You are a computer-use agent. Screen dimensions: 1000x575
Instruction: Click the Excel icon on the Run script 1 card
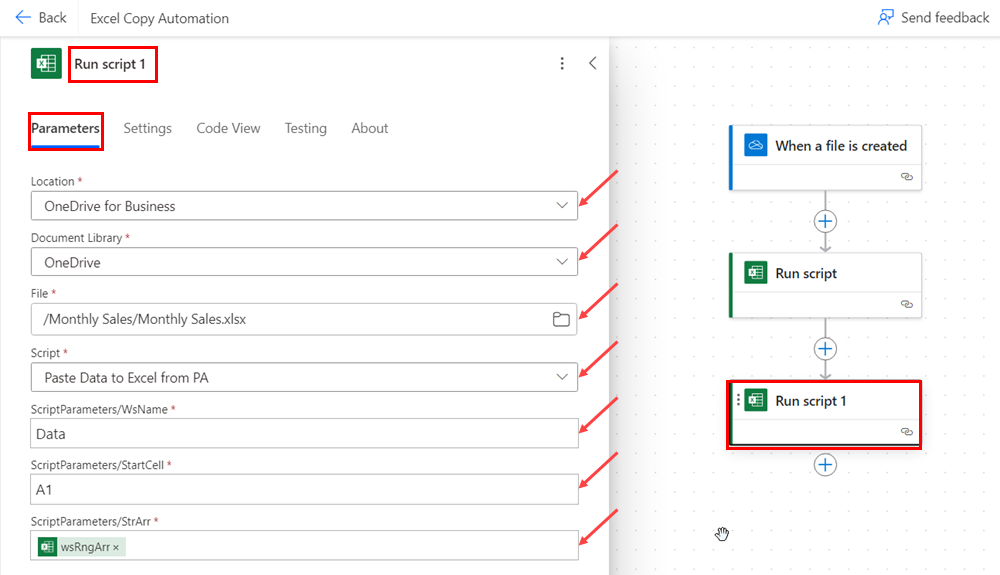(756, 400)
